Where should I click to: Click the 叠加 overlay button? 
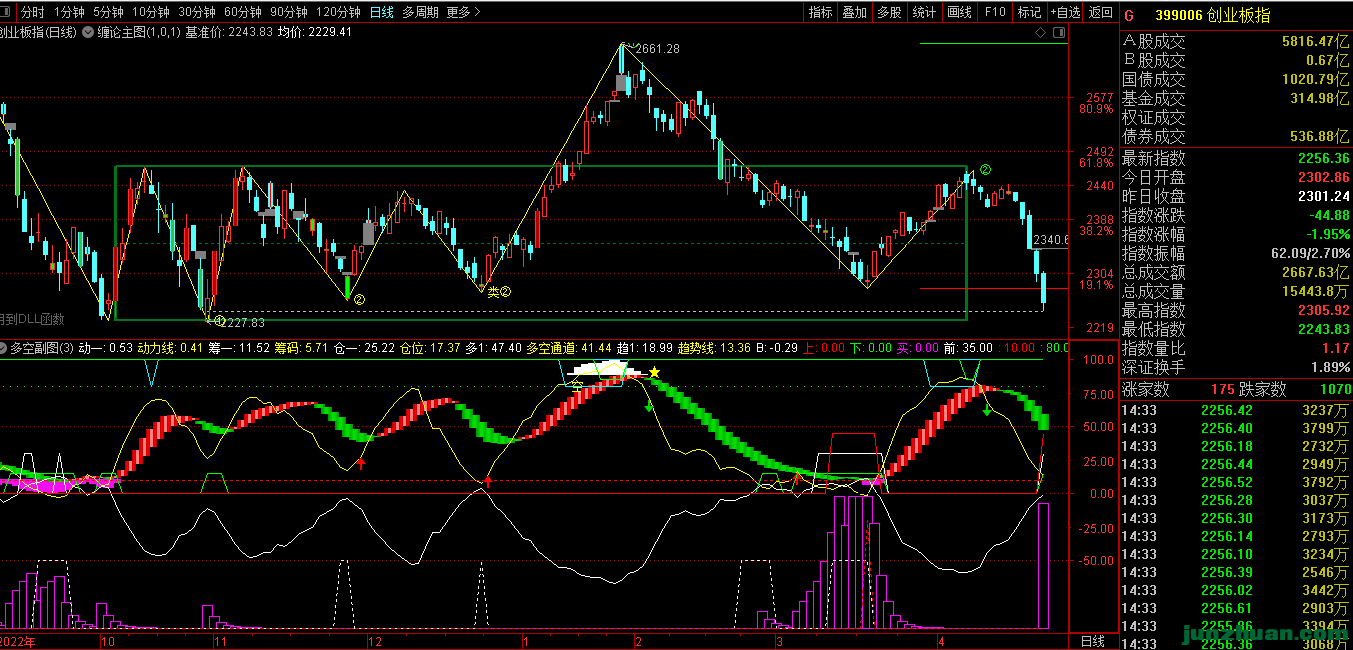(x=855, y=12)
